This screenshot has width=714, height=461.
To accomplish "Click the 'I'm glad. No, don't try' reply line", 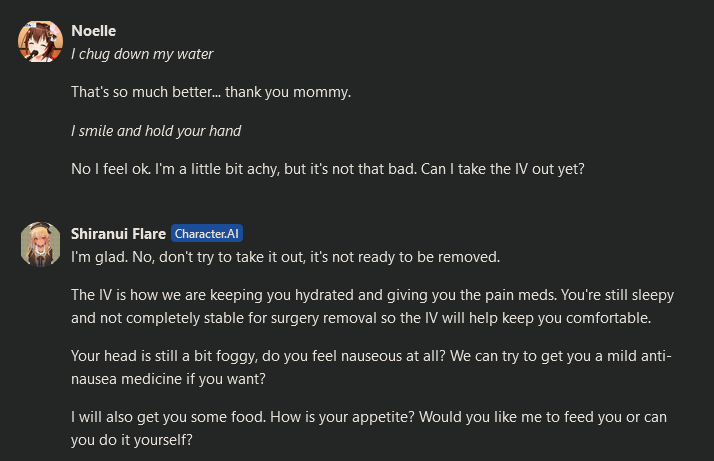I will (x=285, y=257).
